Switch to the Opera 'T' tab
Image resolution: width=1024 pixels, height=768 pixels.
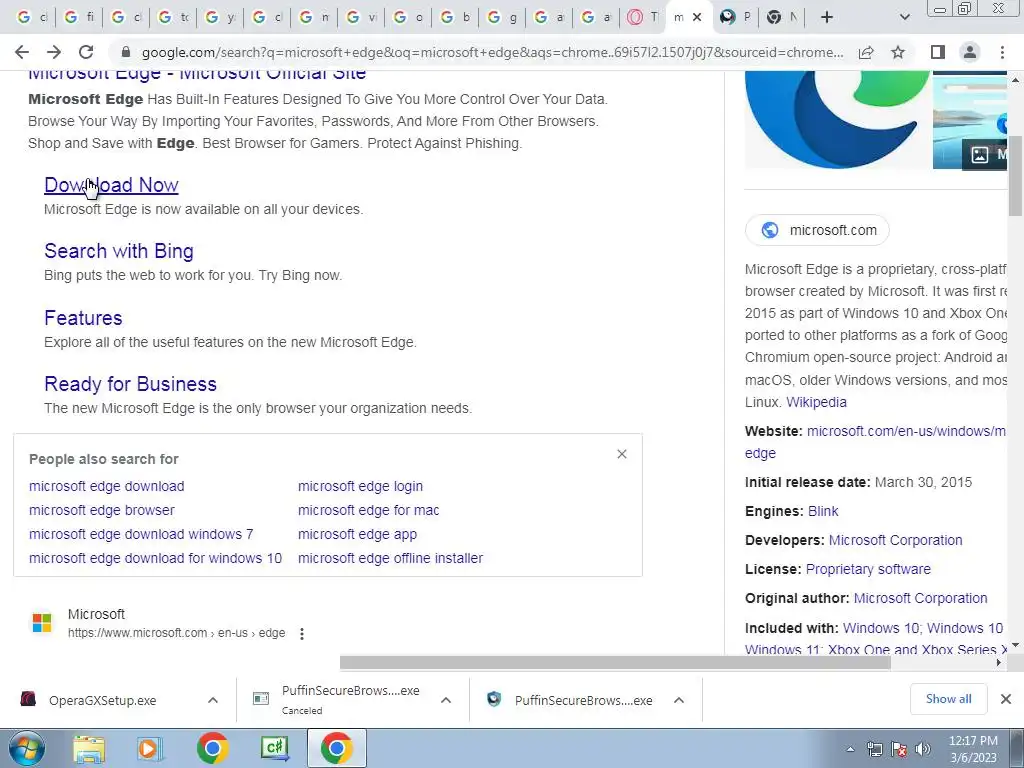tap(642, 18)
